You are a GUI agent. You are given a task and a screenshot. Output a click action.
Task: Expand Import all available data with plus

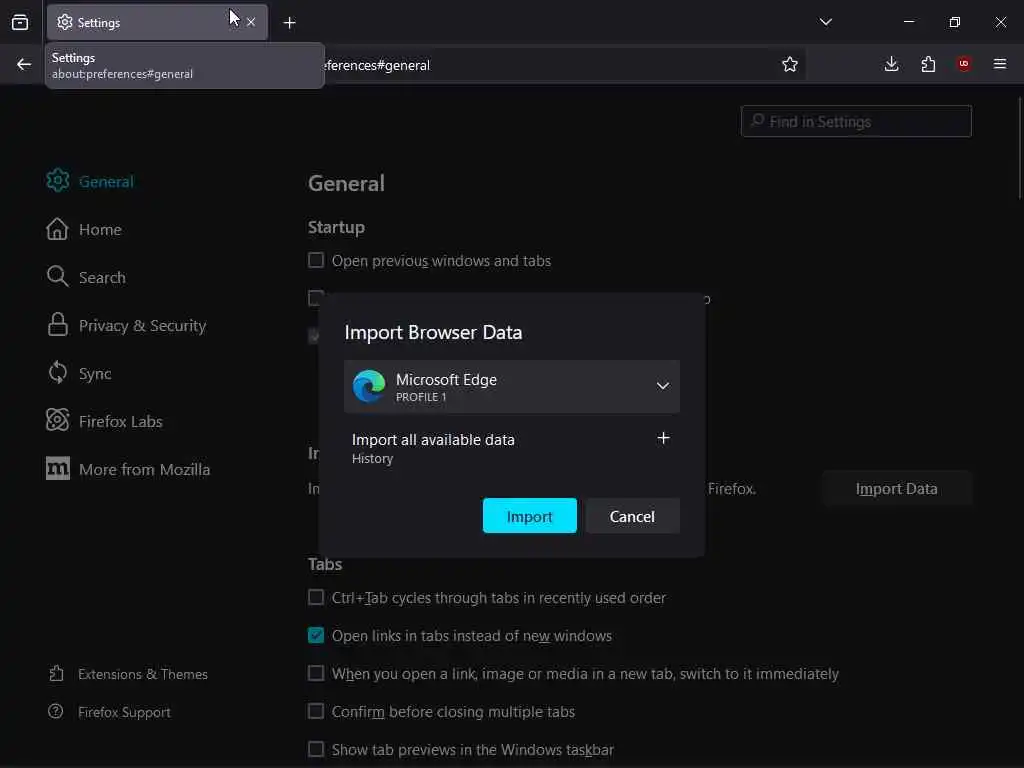click(x=663, y=438)
